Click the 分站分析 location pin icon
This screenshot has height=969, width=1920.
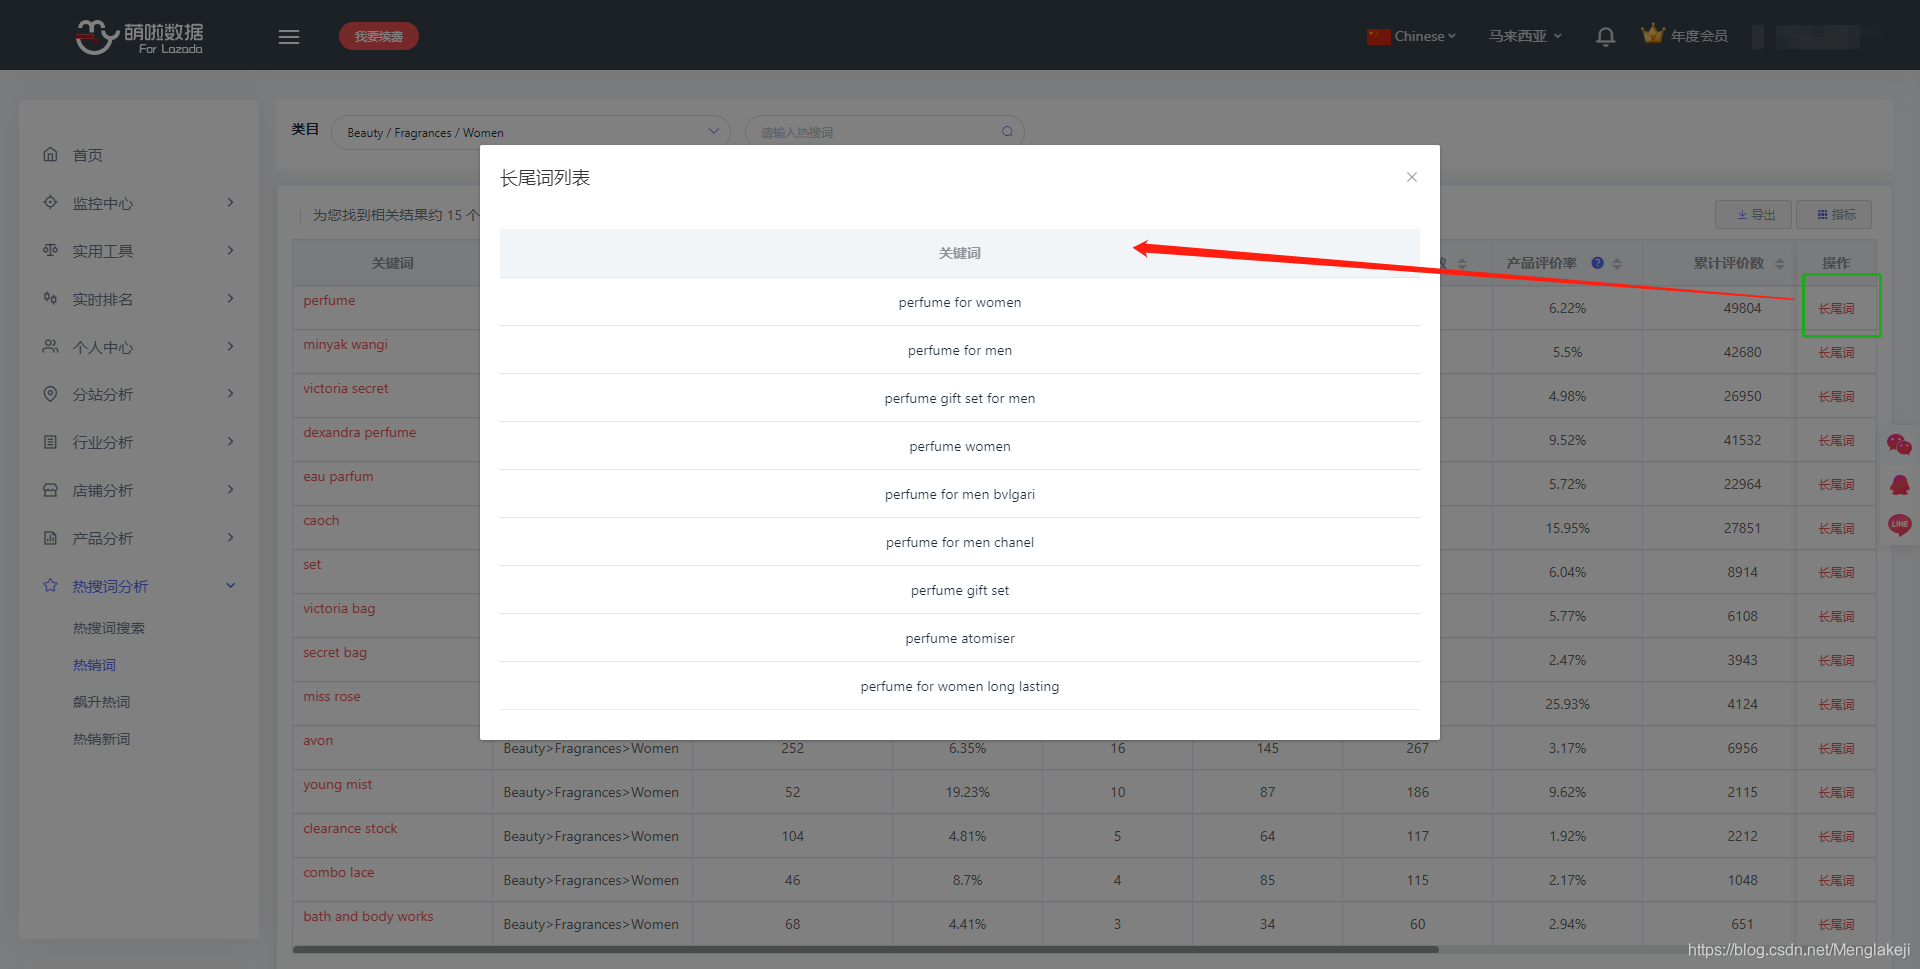(x=50, y=394)
